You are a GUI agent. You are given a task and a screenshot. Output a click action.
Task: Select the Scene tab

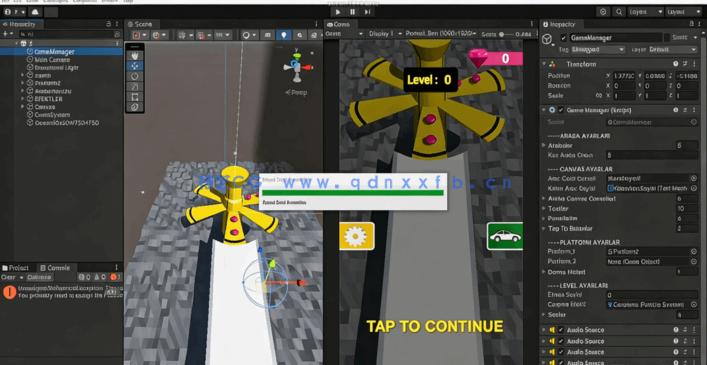pyautogui.click(x=141, y=24)
